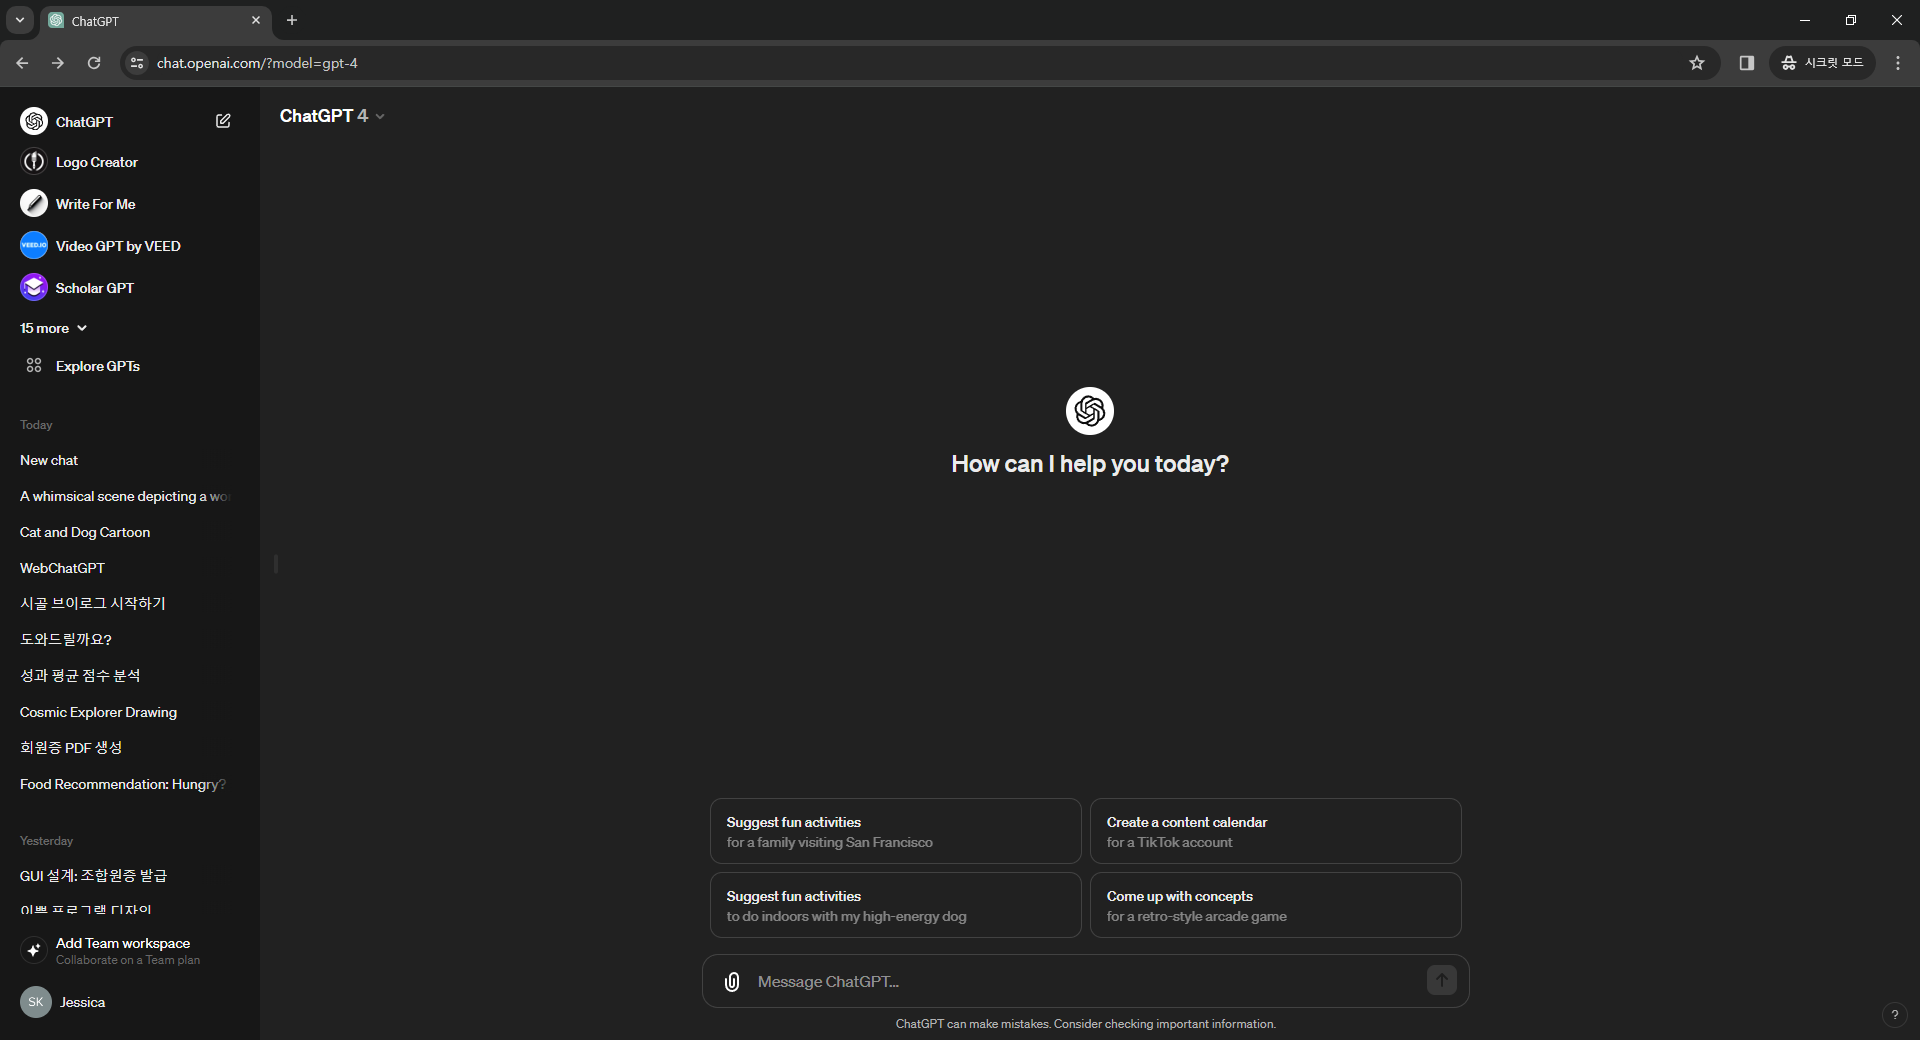The image size is (1920, 1040).
Task: Click the Message ChatGPT input field
Action: [1085, 982]
